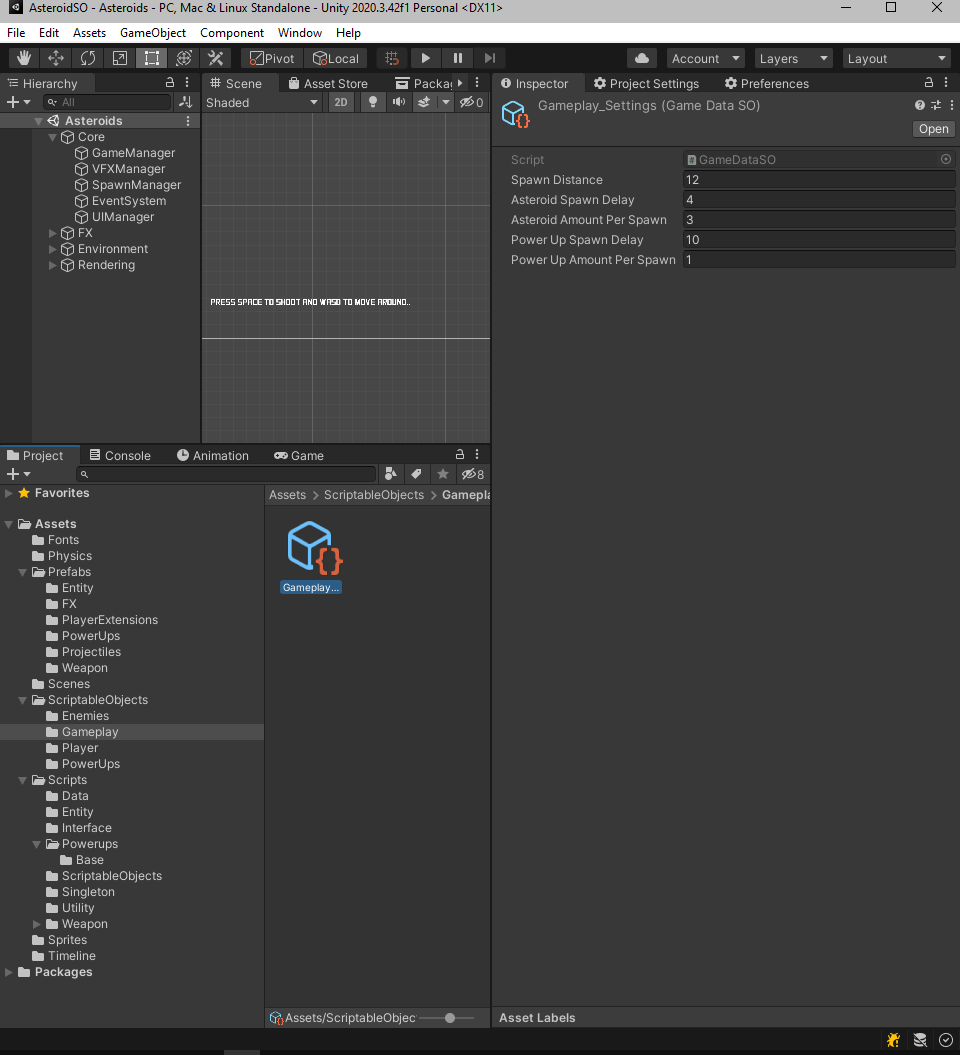This screenshot has width=960, height=1055.
Task: Open the GameObject menu
Action: [x=153, y=33]
